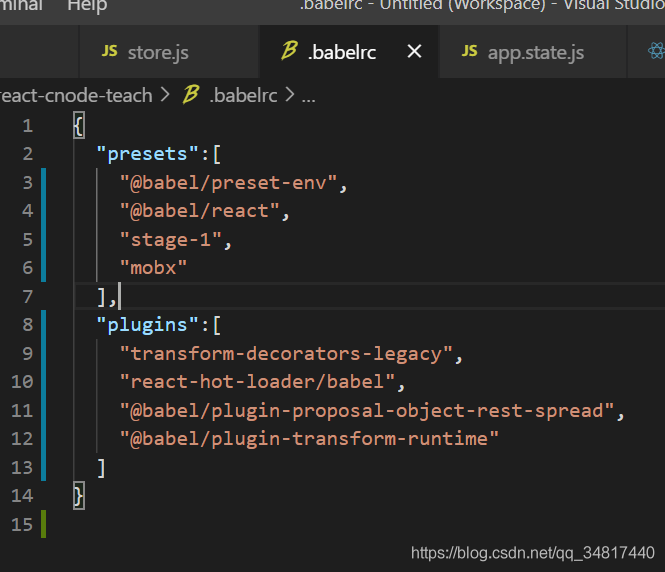Switch to the app.state.js tab
665x572 pixels.
click(533, 52)
